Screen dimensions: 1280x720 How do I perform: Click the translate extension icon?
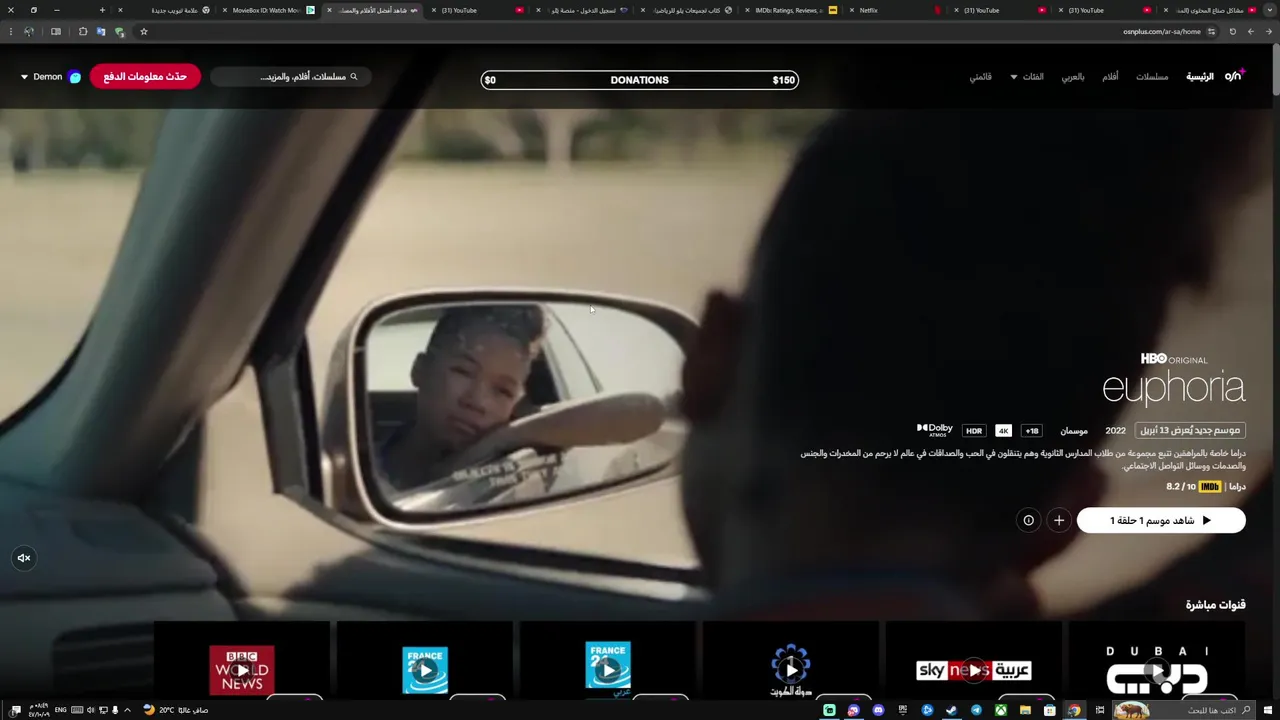point(100,31)
